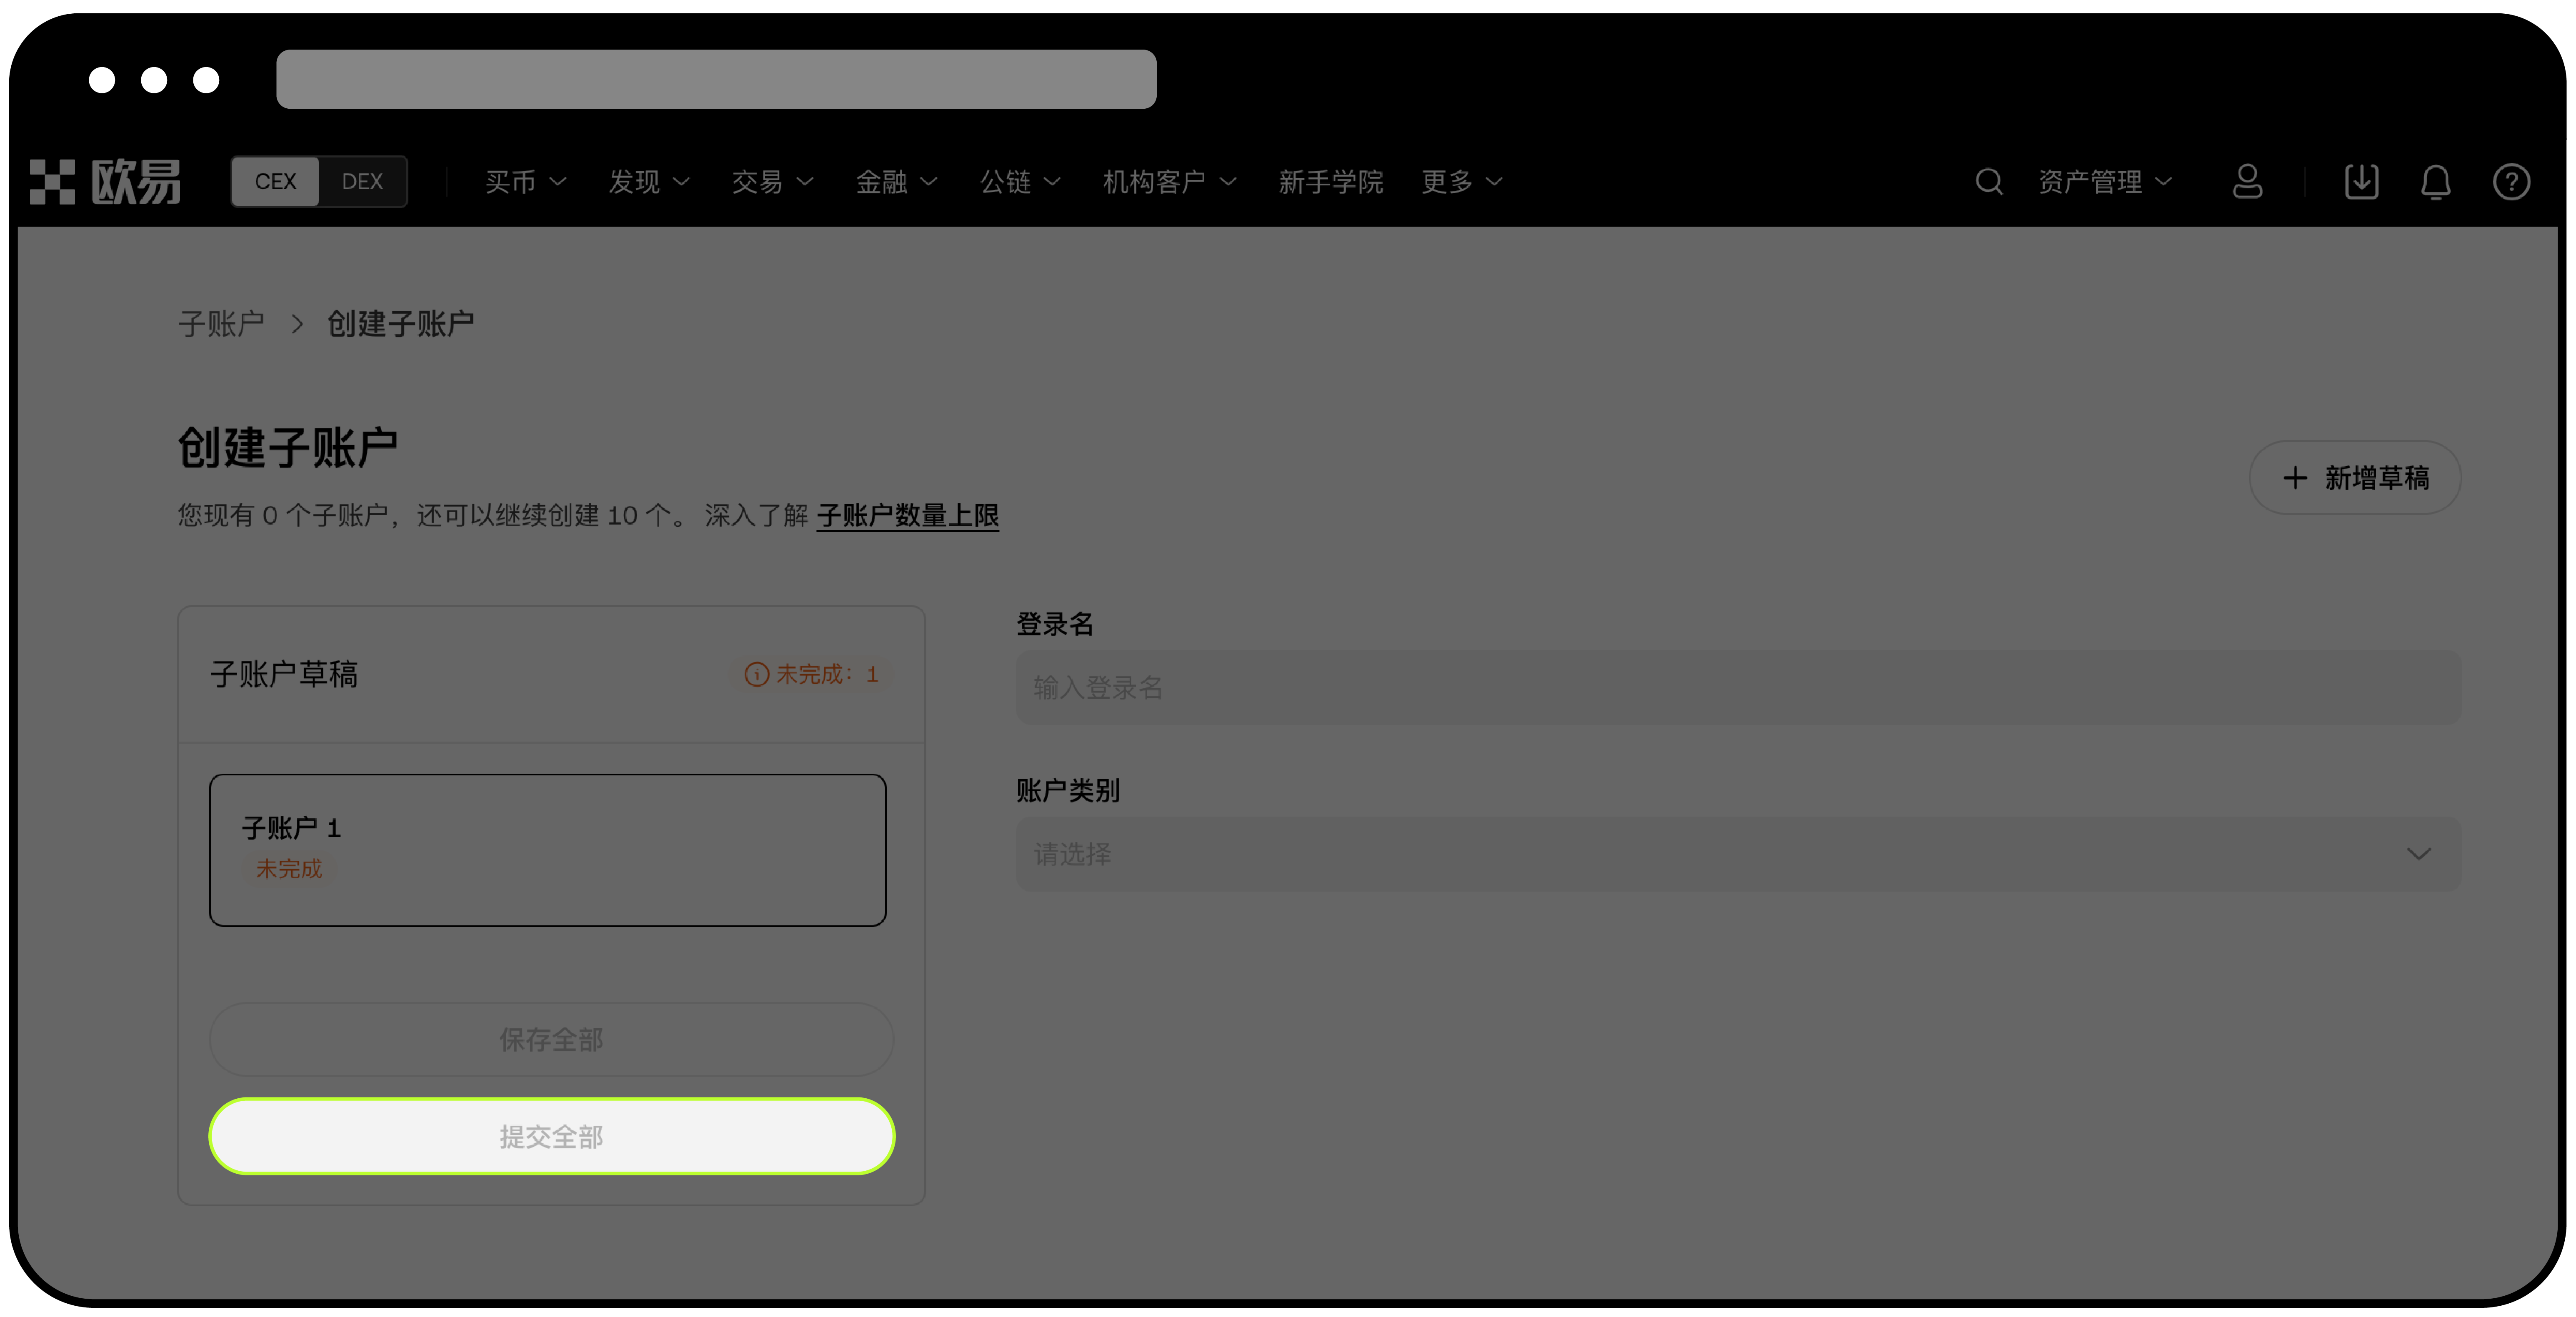
Task: Click the download app icon
Action: click(2361, 181)
